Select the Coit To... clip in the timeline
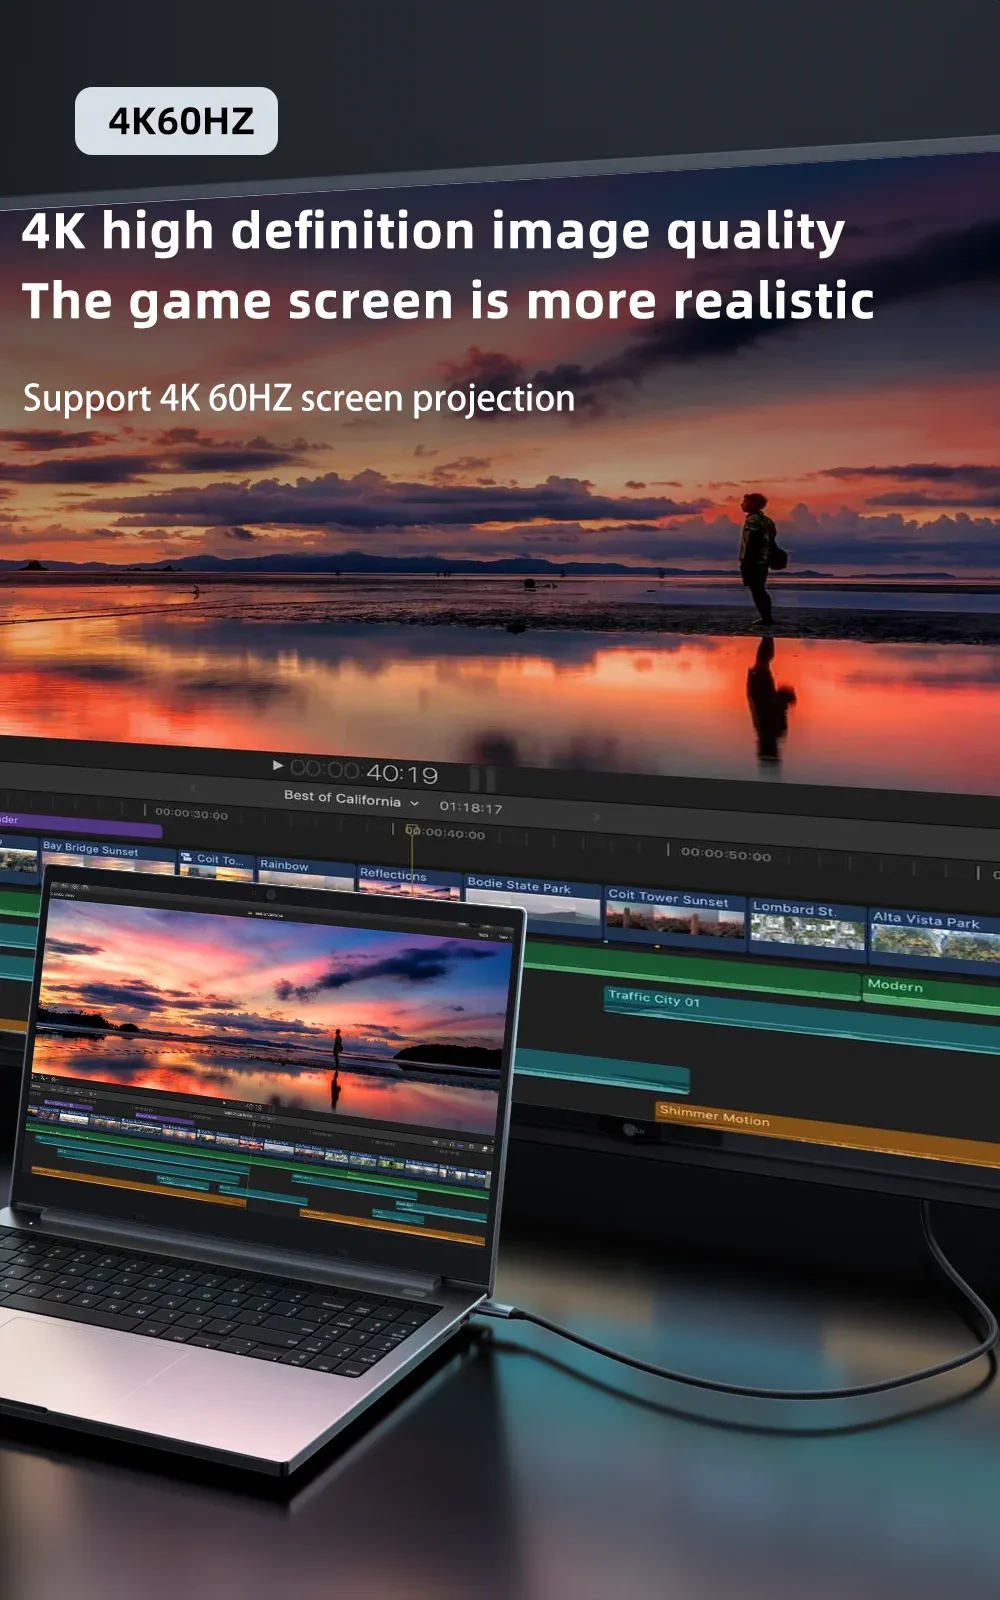Screen dimensions: 1000x1600 (x=216, y=866)
